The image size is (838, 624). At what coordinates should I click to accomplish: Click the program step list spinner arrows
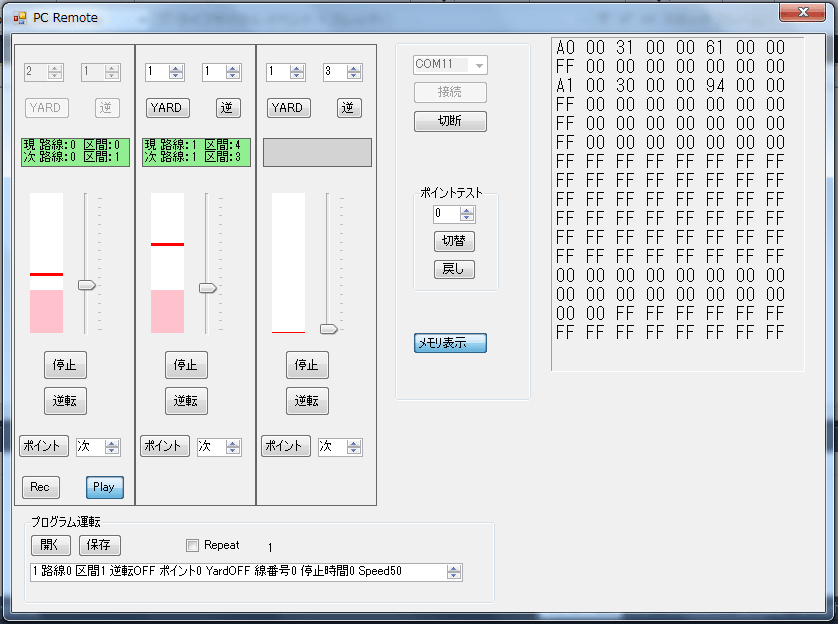(x=454, y=572)
